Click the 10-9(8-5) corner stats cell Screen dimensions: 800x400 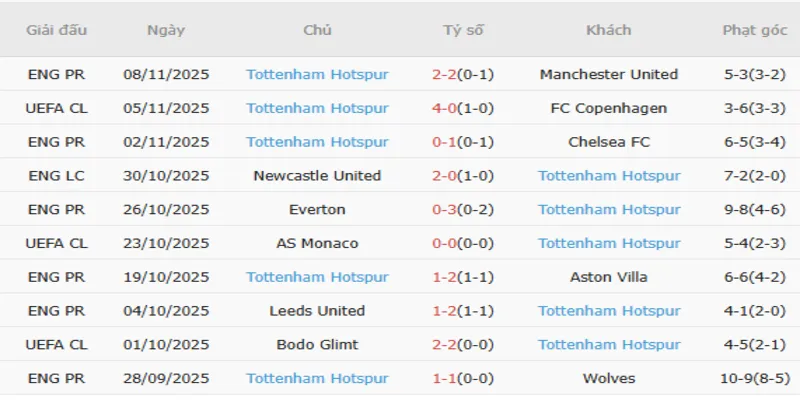(755, 379)
